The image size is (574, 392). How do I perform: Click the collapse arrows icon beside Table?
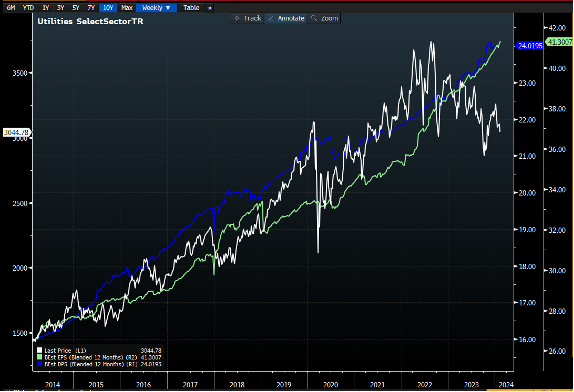pyautogui.click(x=210, y=8)
